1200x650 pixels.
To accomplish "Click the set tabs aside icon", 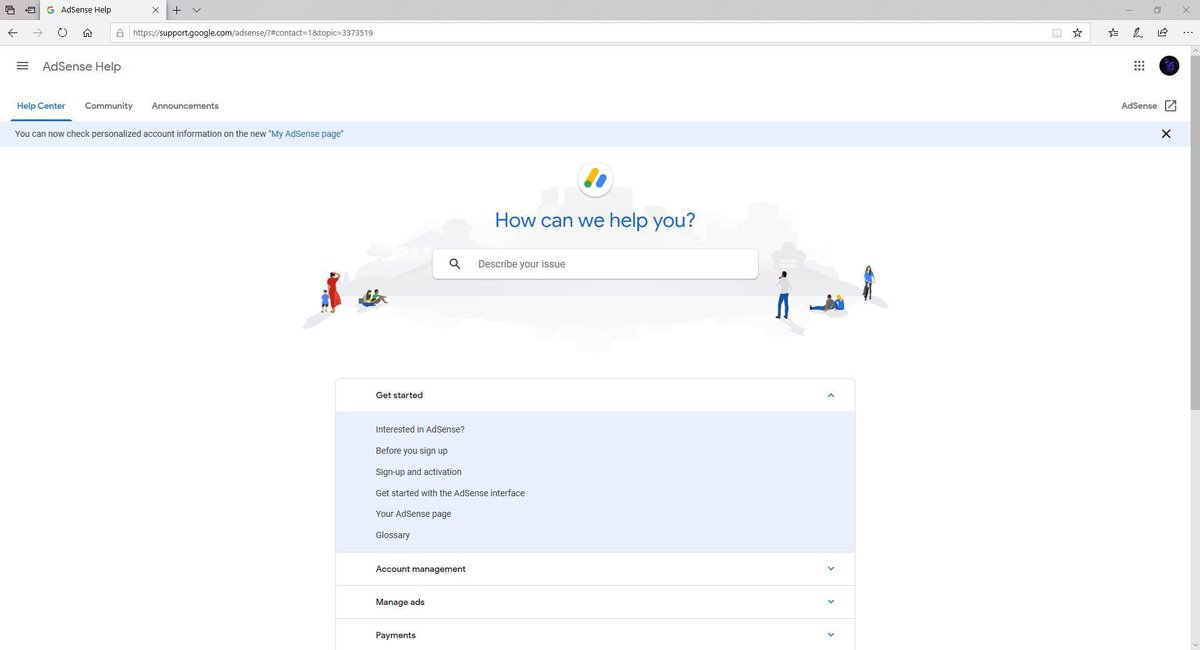I will coord(30,10).
